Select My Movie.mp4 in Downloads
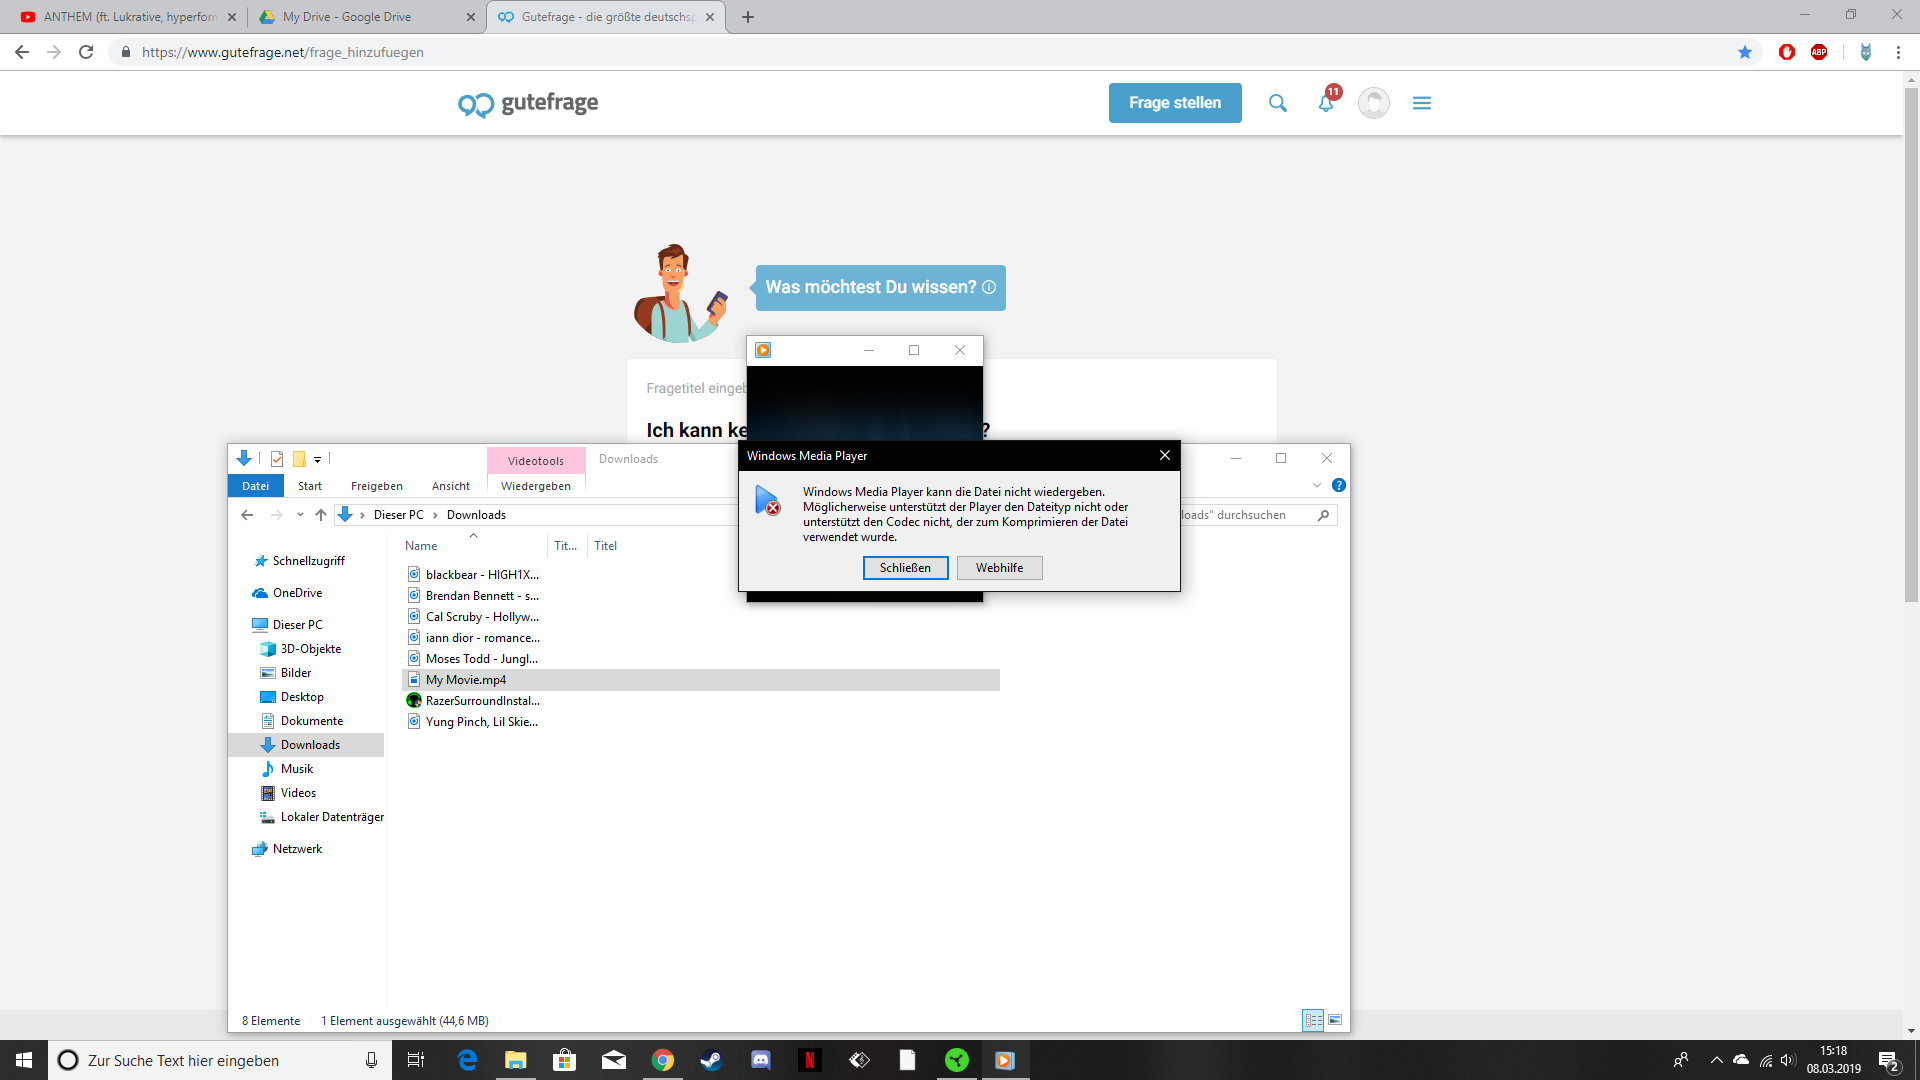The image size is (1920, 1080). point(465,680)
